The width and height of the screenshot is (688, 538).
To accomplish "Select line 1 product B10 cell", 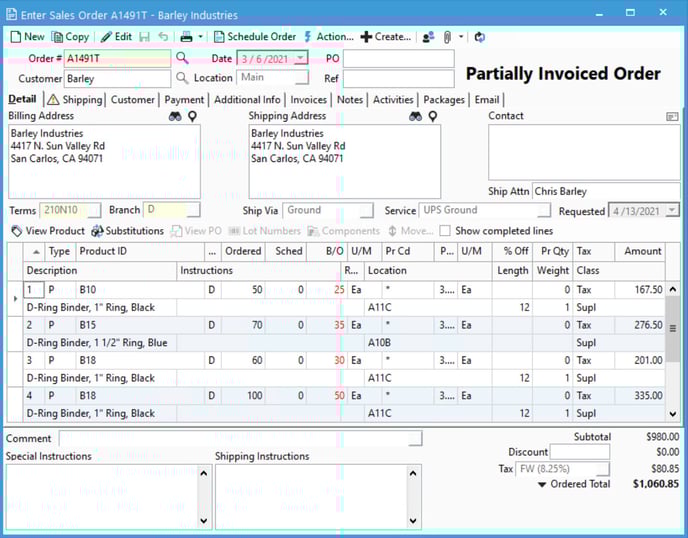I will tap(140, 290).
